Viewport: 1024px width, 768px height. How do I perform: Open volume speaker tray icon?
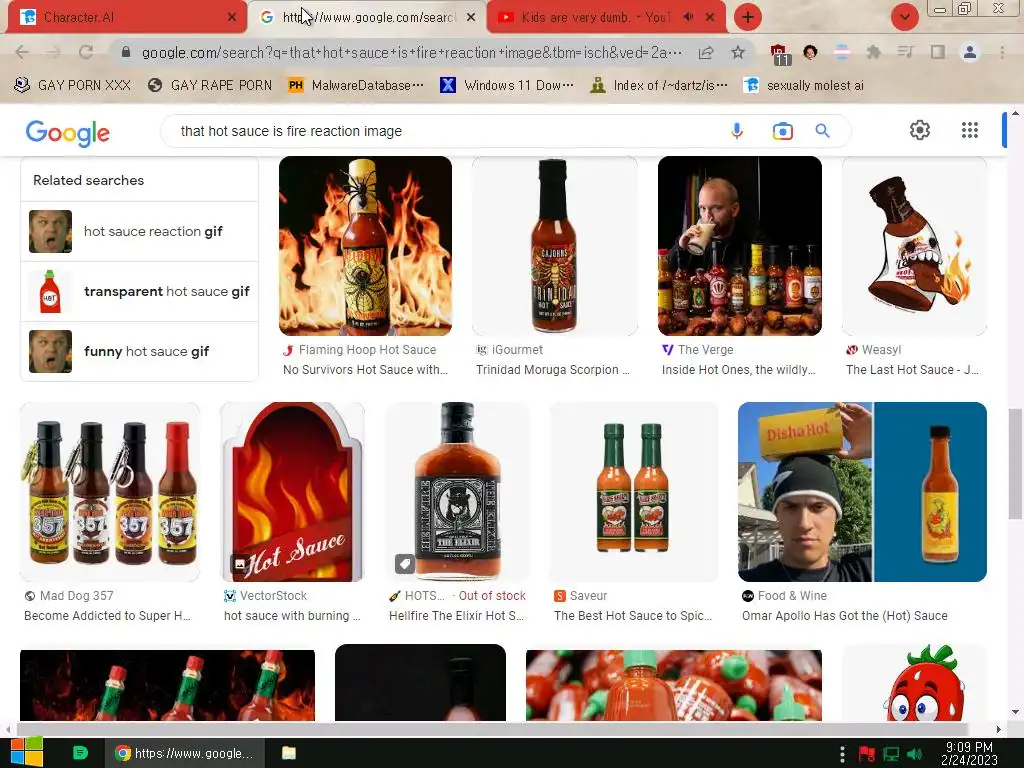914,754
